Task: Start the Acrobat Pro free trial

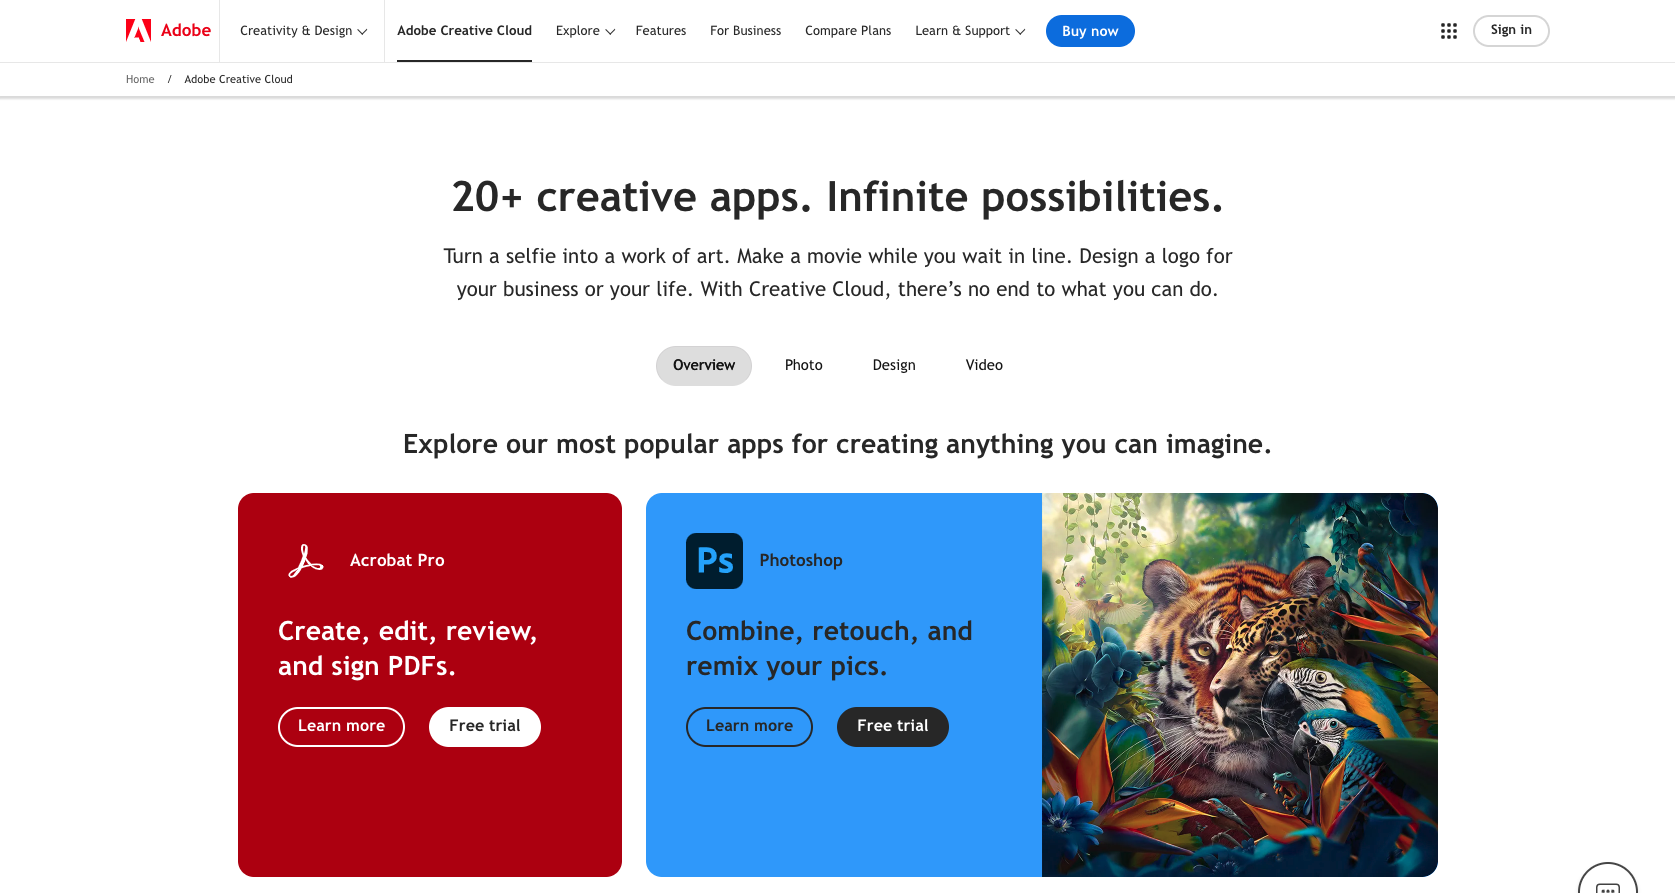Action: [485, 726]
